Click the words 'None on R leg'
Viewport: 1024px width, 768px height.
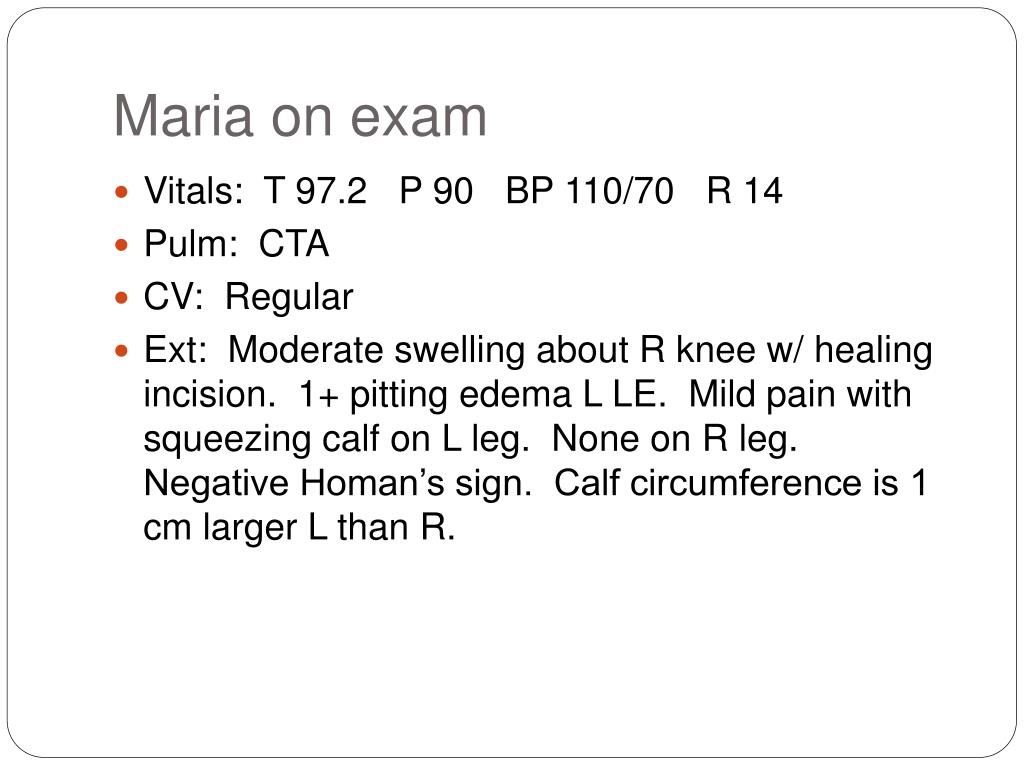(x=674, y=438)
